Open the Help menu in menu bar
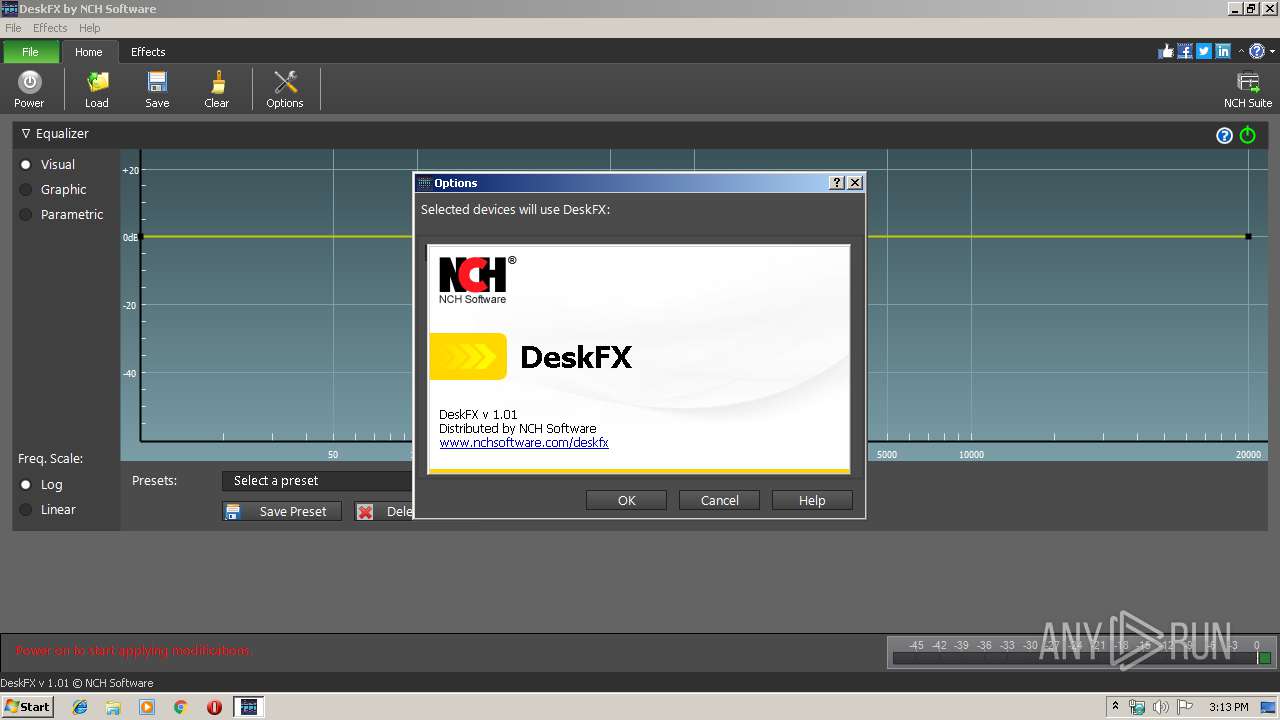This screenshot has width=1280, height=720. (x=89, y=28)
